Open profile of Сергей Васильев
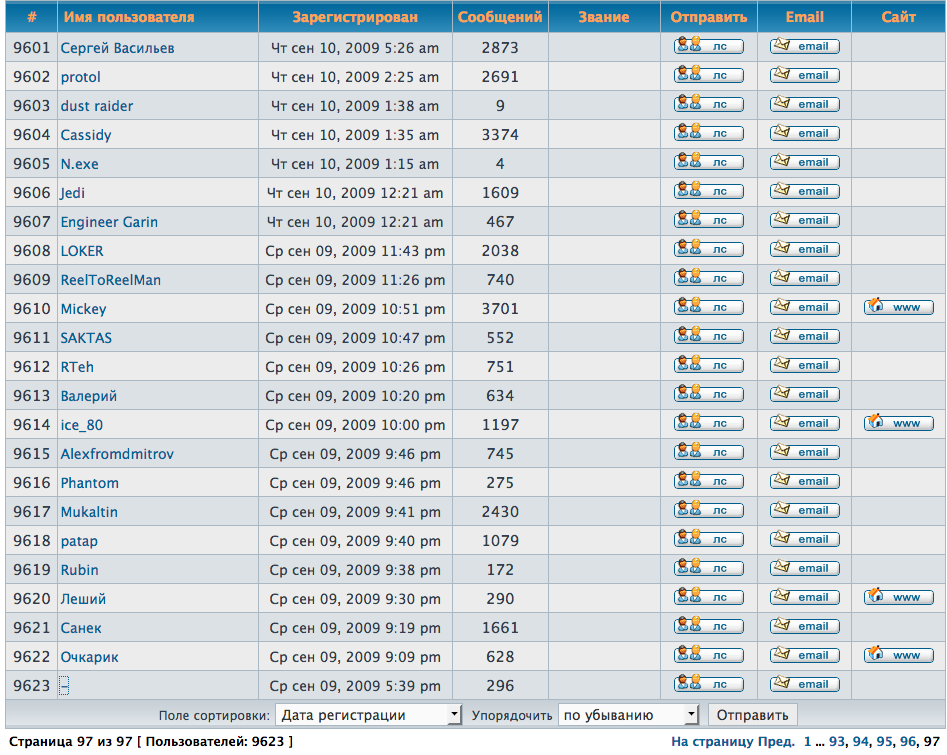Screen dimensions: 947x755 click(117, 48)
